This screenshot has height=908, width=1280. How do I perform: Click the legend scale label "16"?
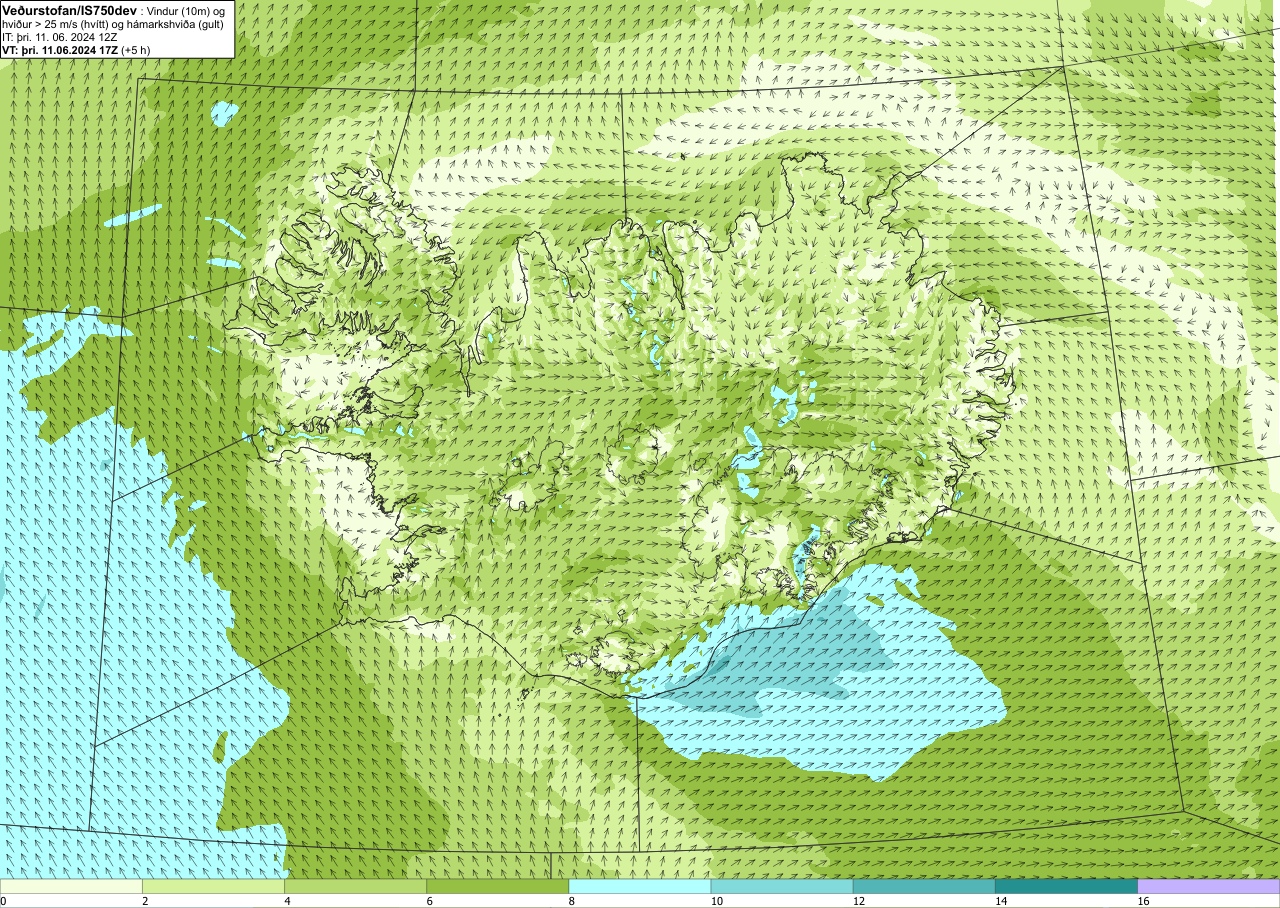(x=1143, y=901)
